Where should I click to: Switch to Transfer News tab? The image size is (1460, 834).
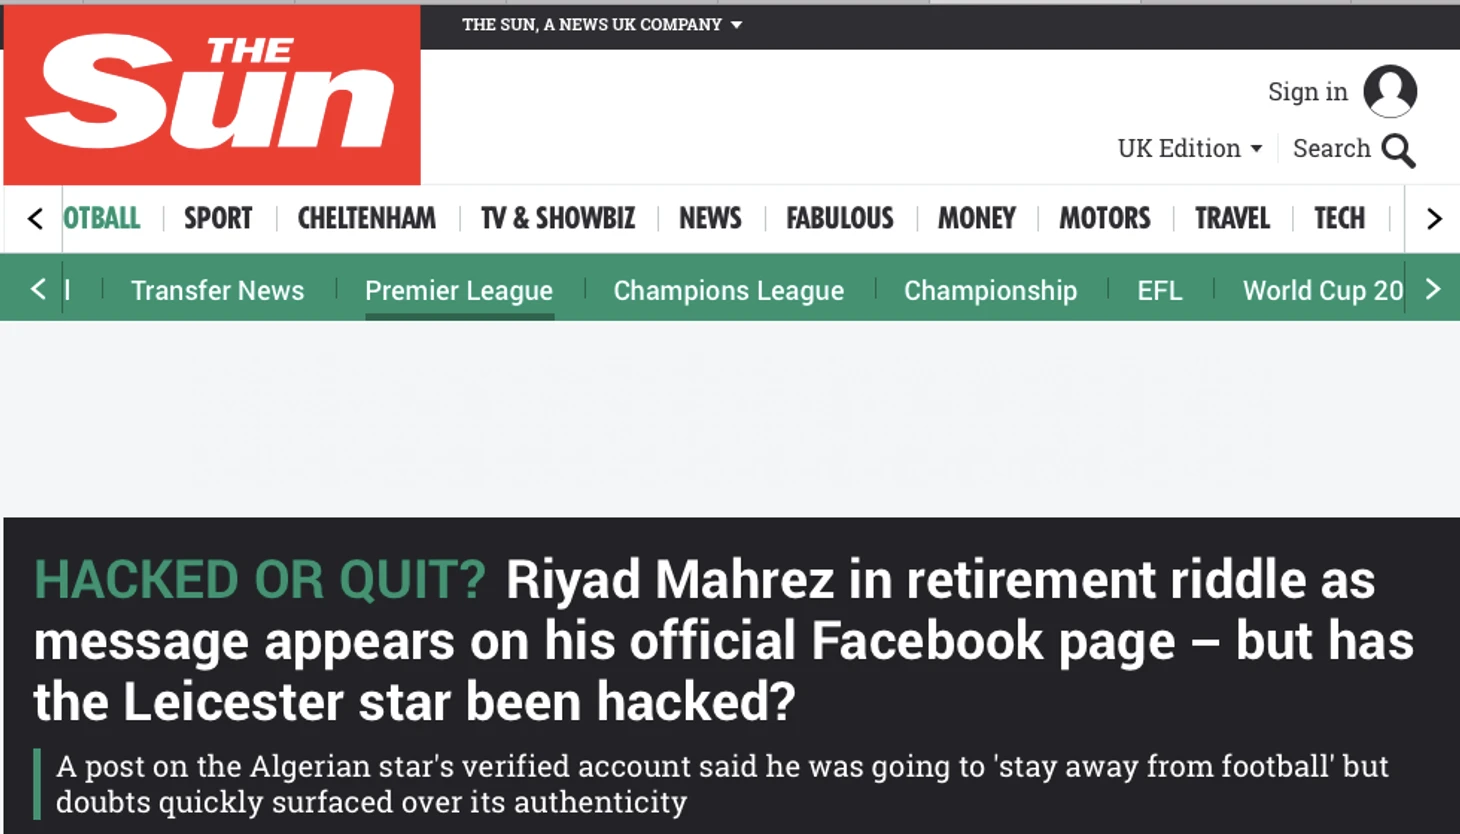[x=217, y=290]
